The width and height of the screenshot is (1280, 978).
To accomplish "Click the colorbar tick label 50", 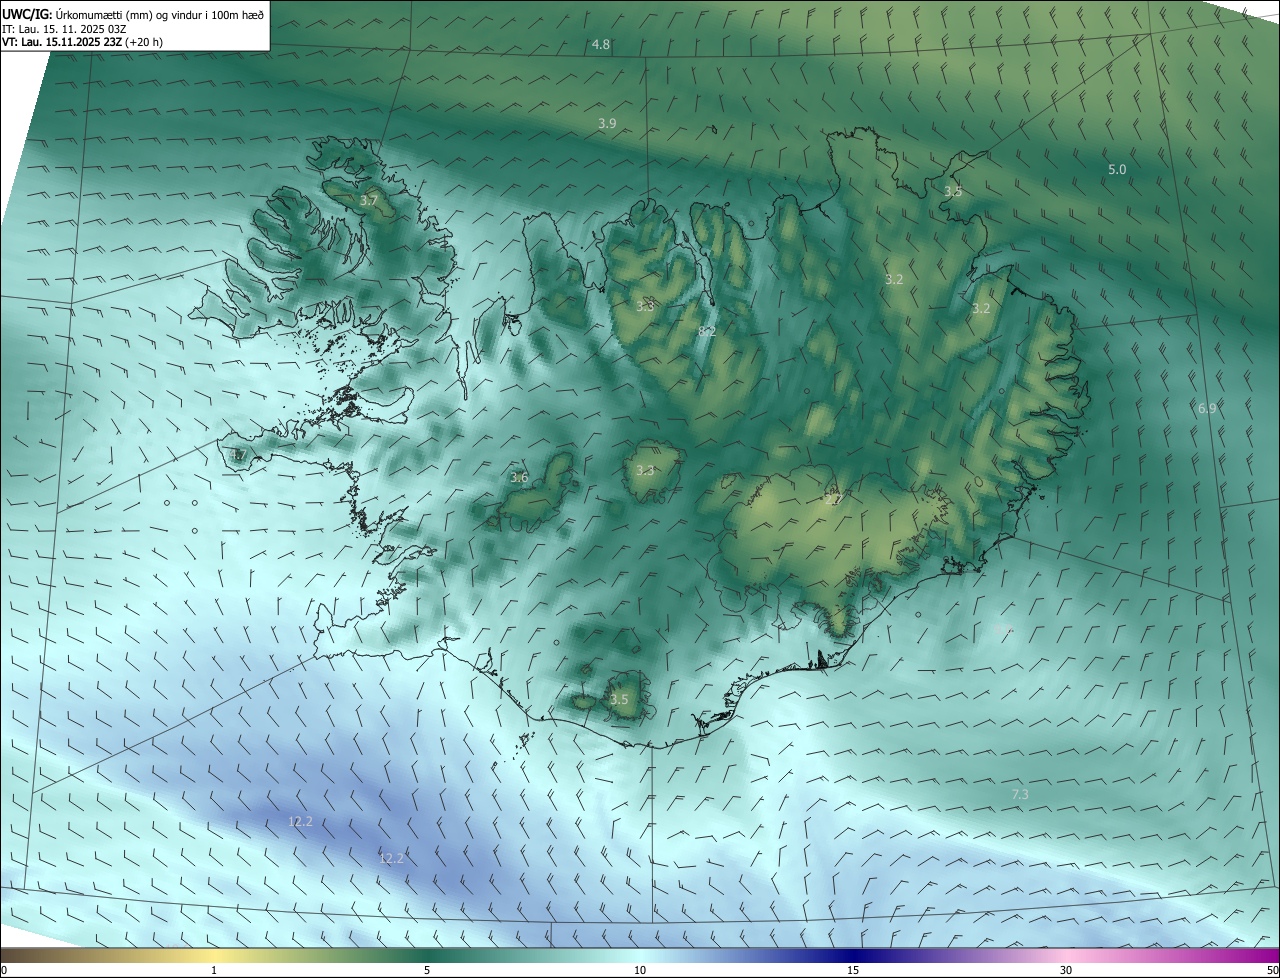I will pos(1272,970).
